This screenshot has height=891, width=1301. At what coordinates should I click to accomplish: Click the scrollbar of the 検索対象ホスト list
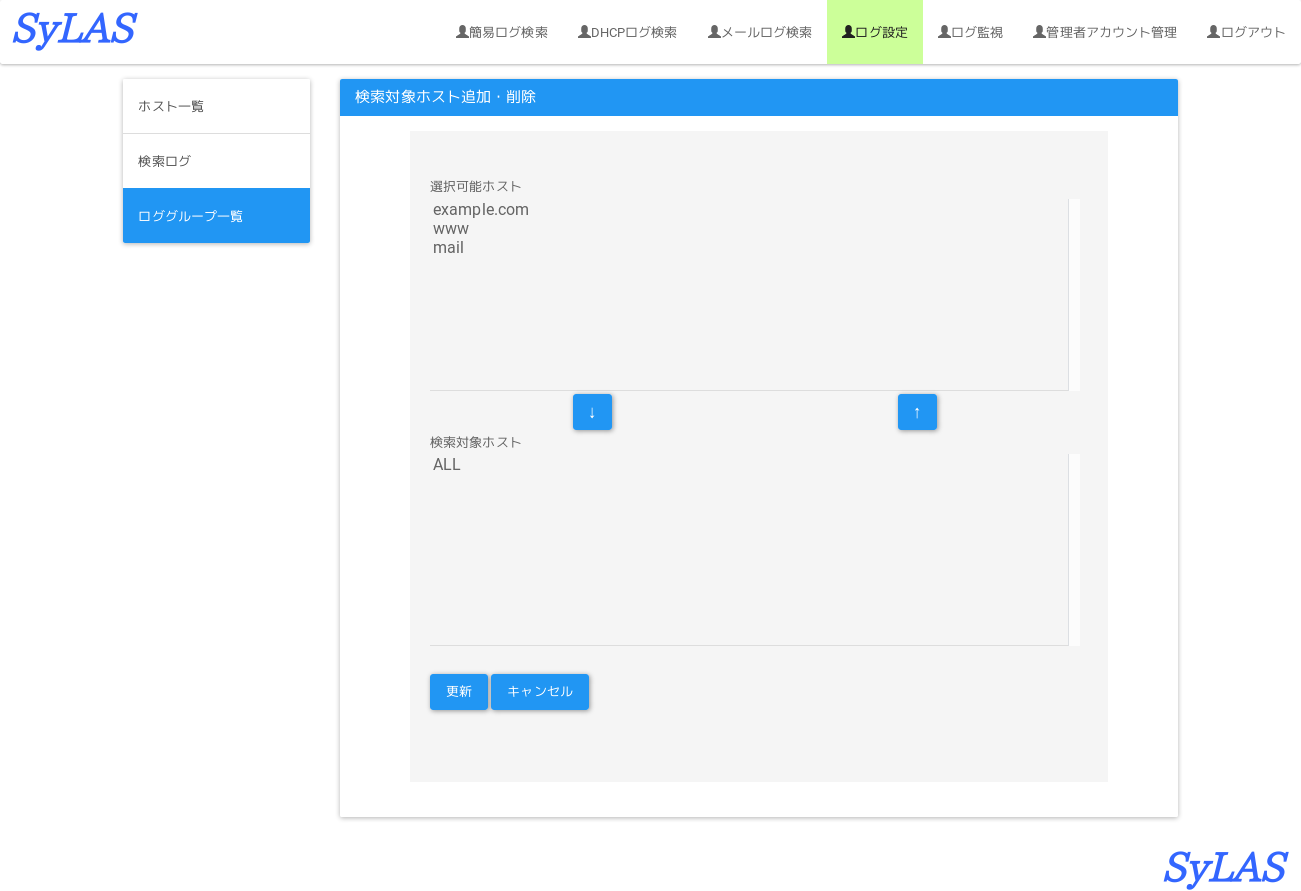click(1074, 550)
